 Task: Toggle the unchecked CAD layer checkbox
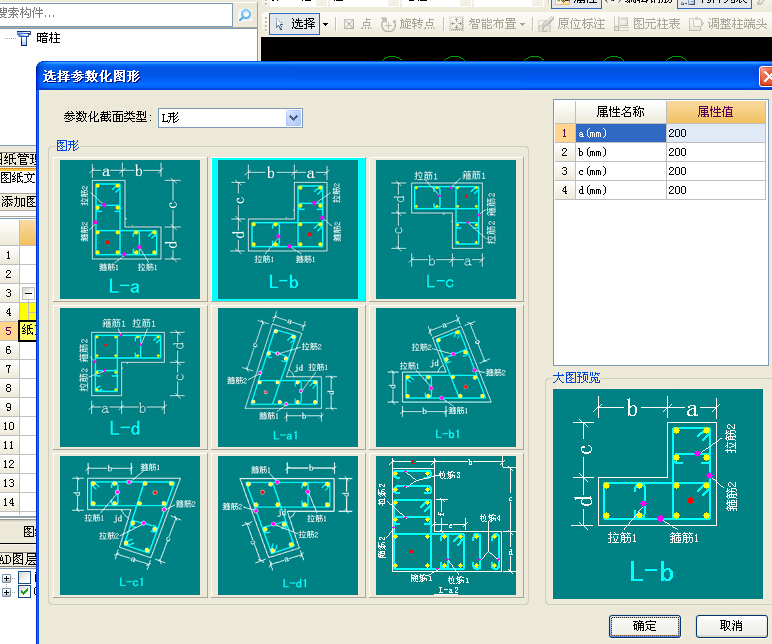click(25, 578)
